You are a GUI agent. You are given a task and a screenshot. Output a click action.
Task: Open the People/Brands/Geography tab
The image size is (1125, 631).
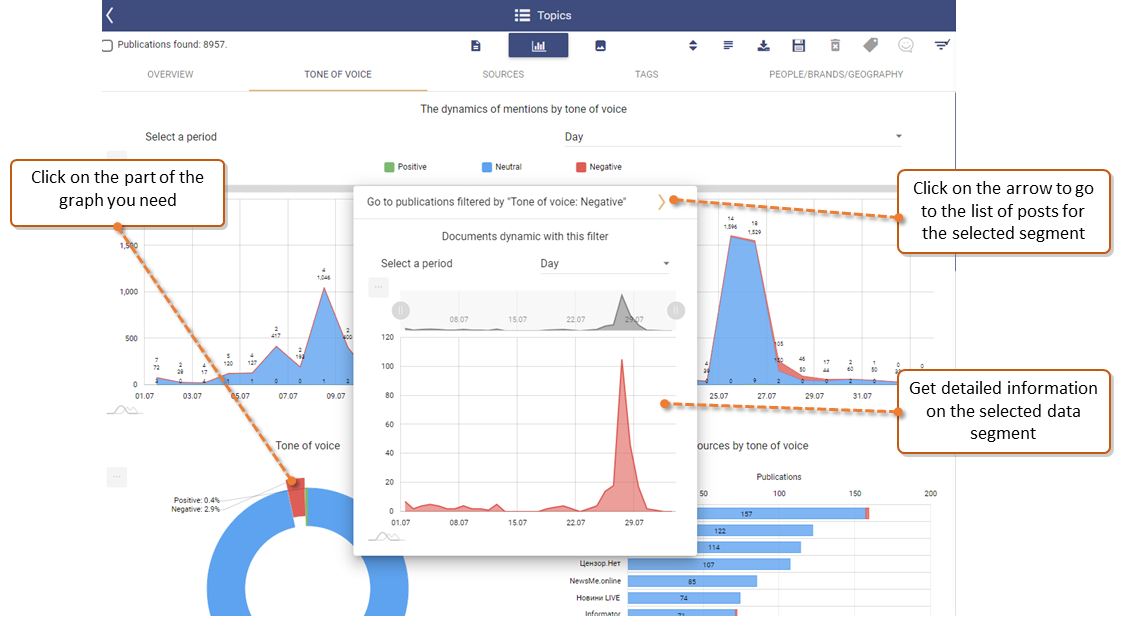coord(835,74)
